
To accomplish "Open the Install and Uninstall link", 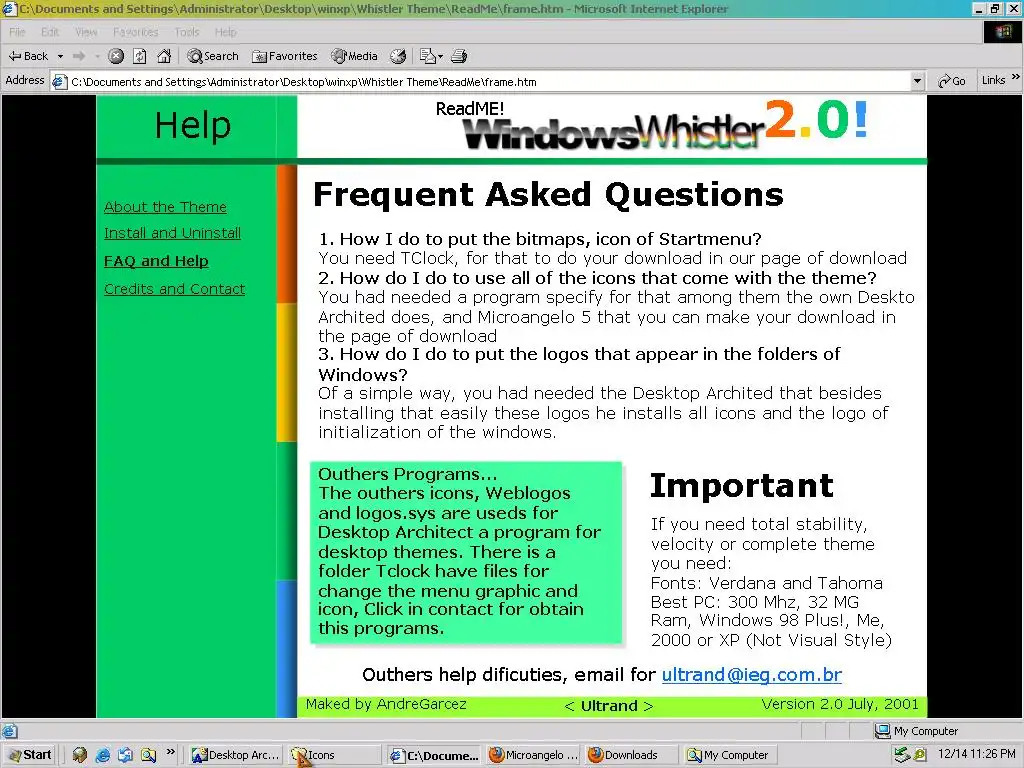I will coord(172,233).
